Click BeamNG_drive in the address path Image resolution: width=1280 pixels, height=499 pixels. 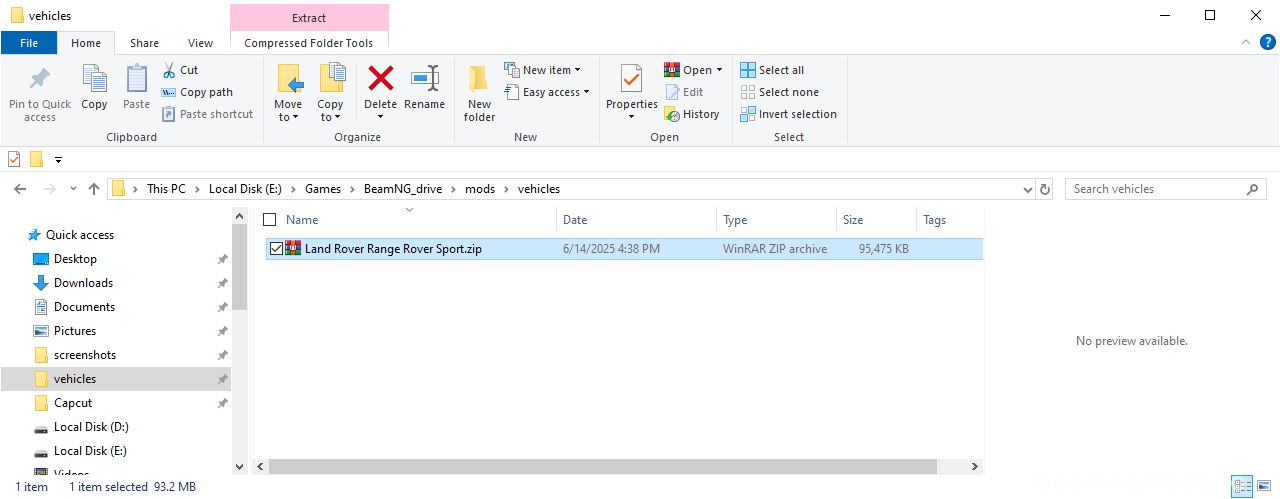(404, 189)
